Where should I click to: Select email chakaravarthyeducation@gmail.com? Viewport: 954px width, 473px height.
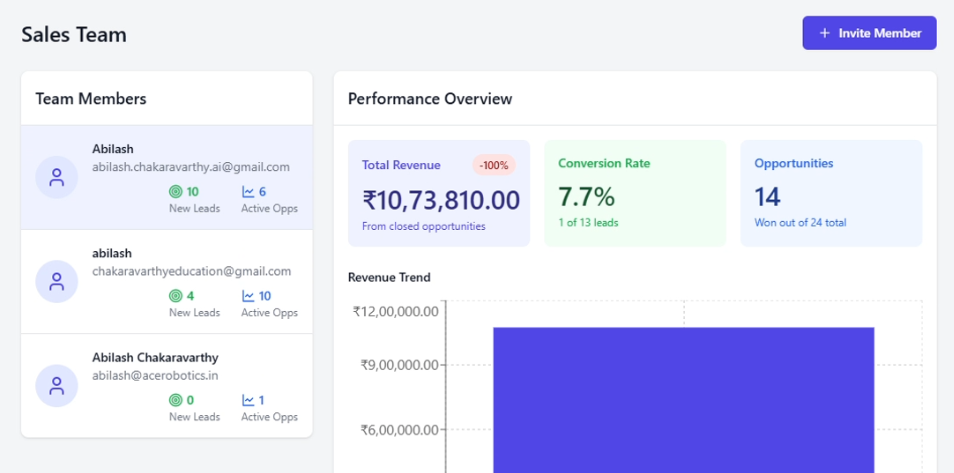192,271
